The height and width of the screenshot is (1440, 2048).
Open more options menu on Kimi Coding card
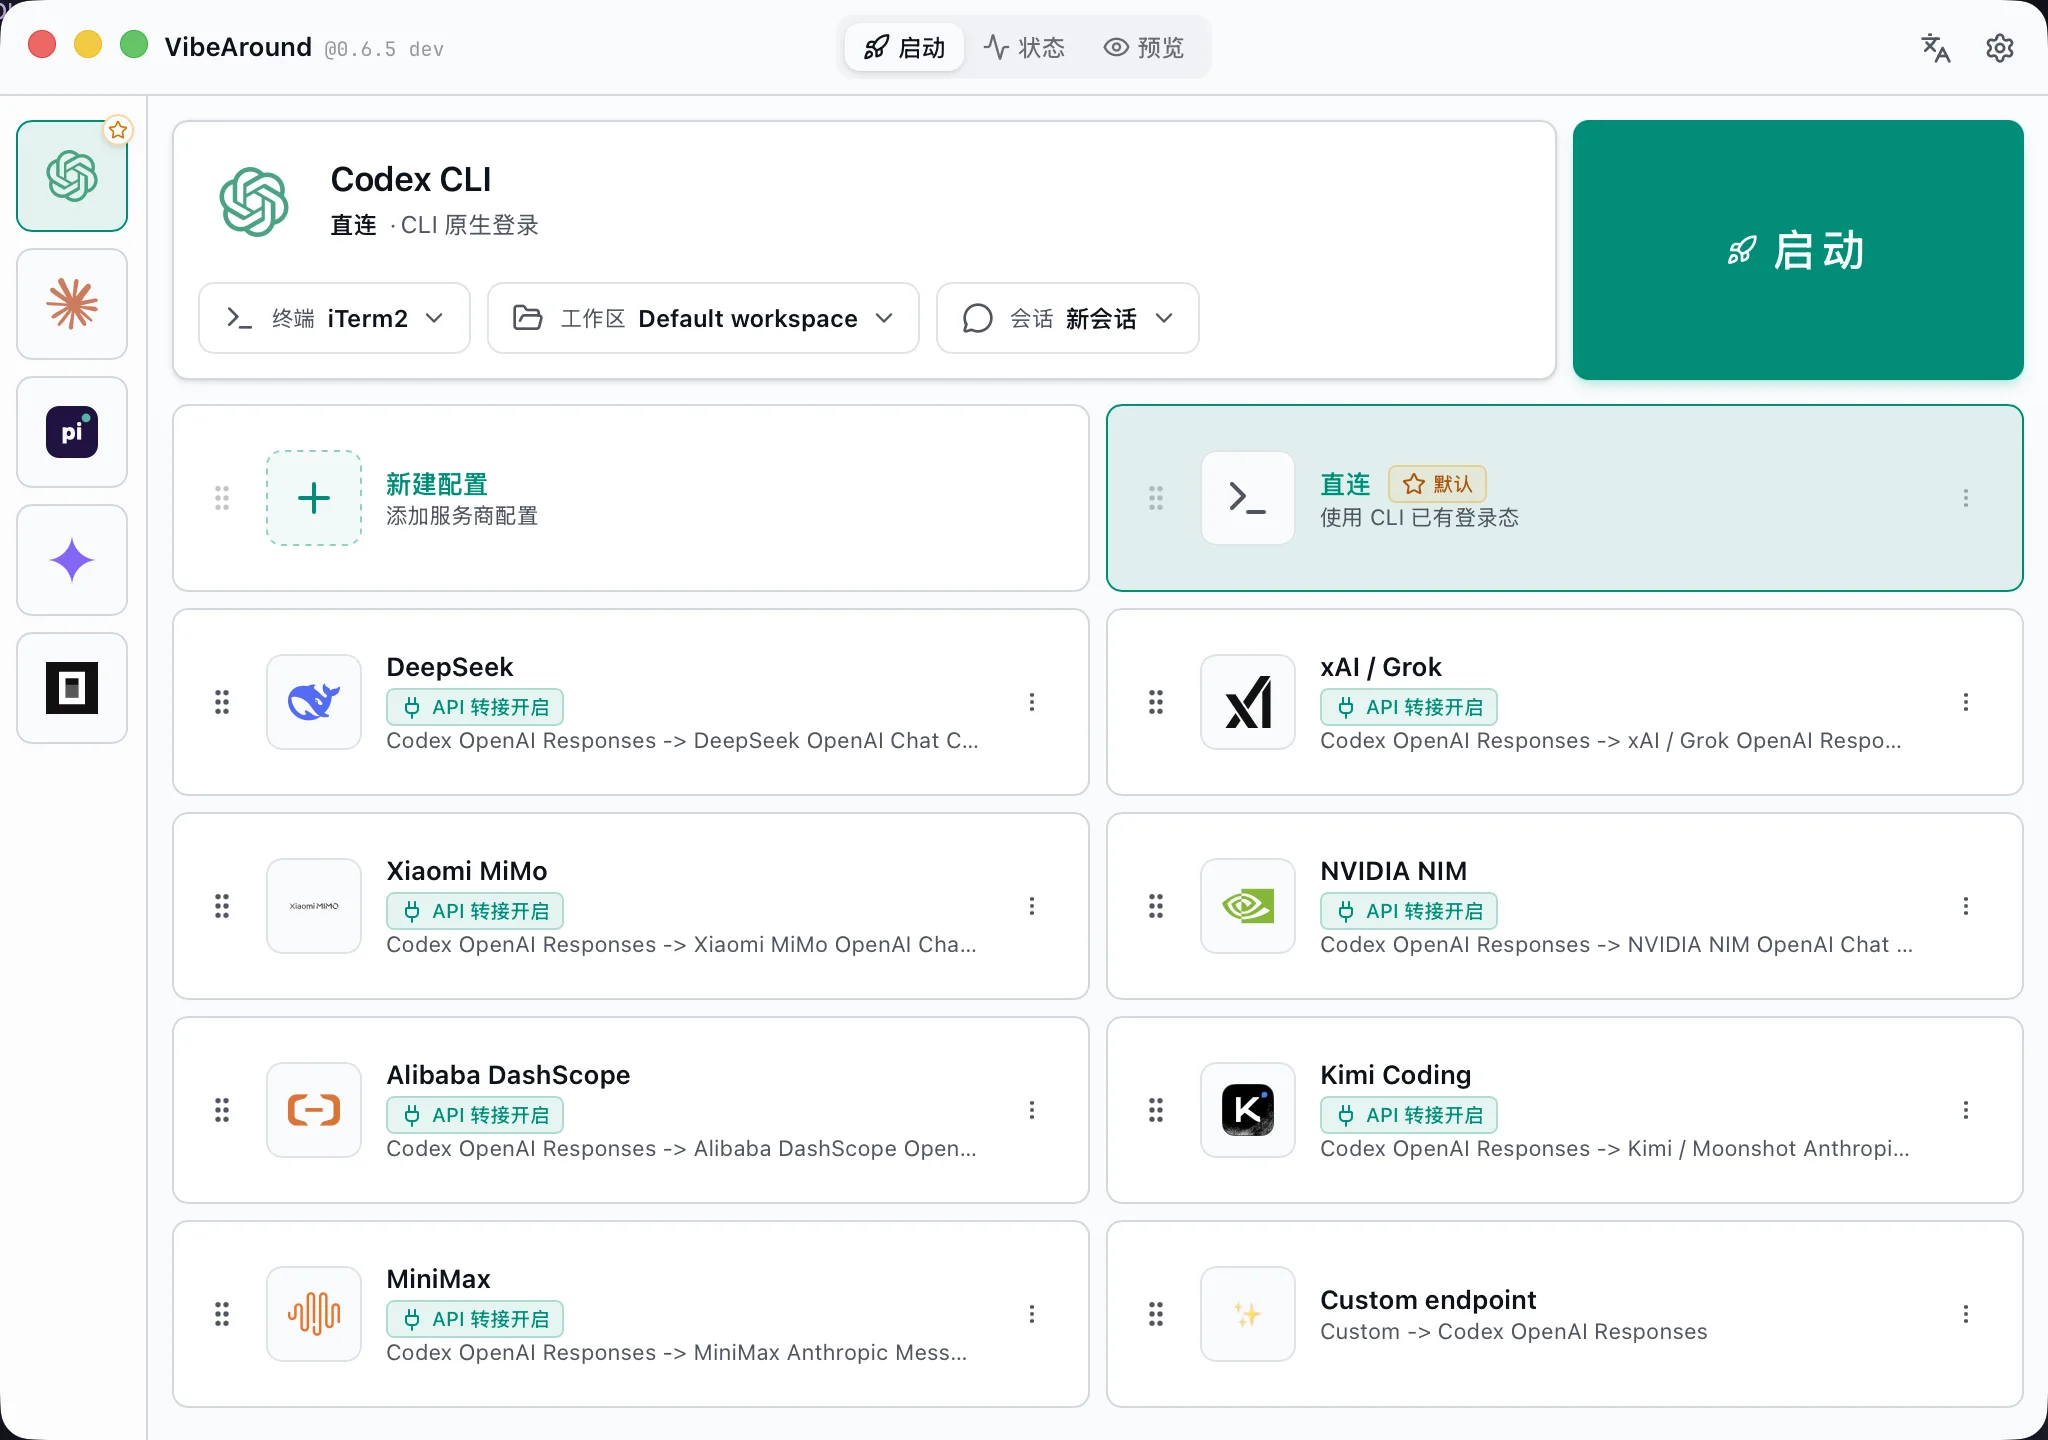coord(1966,1110)
